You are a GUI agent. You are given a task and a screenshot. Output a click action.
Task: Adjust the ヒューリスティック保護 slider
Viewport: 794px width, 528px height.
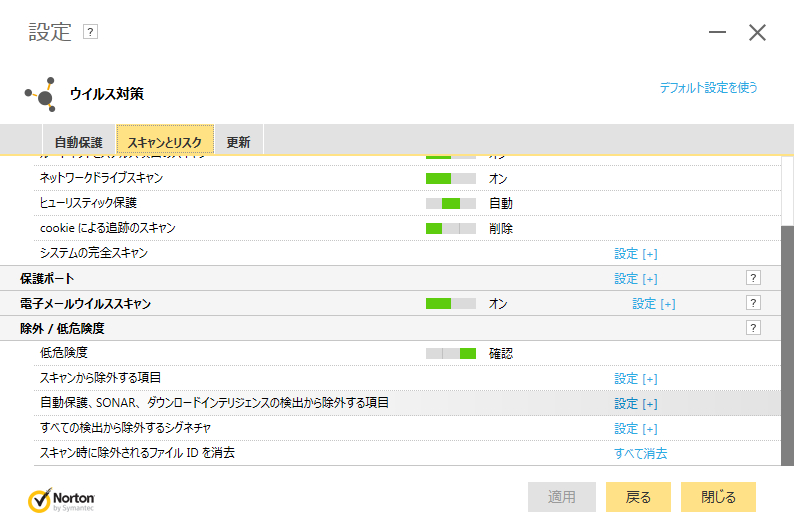(x=450, y=203)
